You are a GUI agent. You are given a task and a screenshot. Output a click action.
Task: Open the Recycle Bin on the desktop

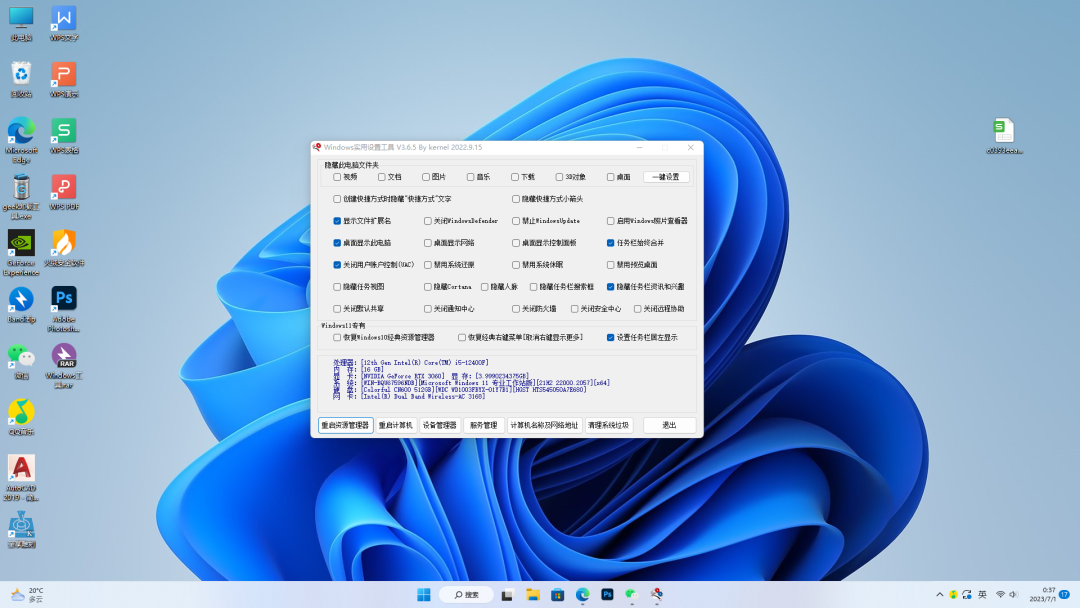(22, 75)
